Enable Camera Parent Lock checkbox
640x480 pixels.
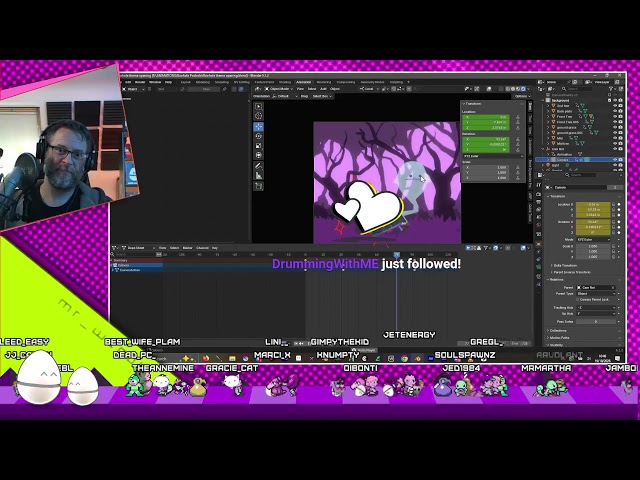579,299
